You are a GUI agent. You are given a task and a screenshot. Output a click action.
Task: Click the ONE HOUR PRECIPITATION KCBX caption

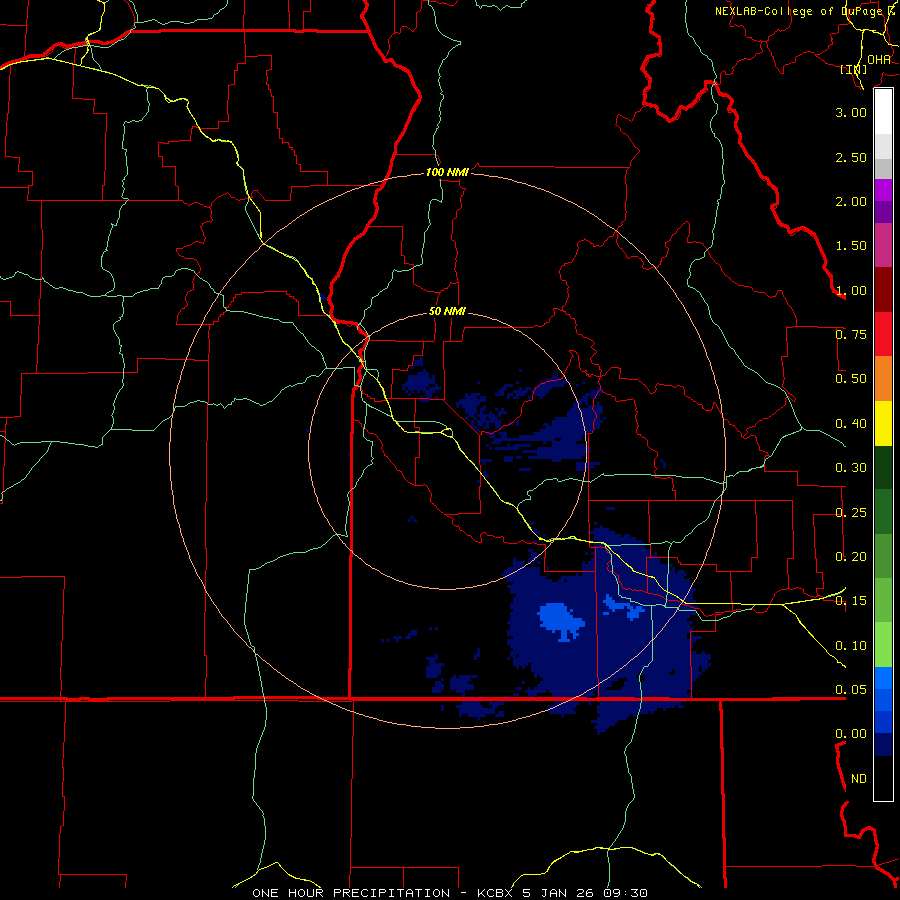450,893
